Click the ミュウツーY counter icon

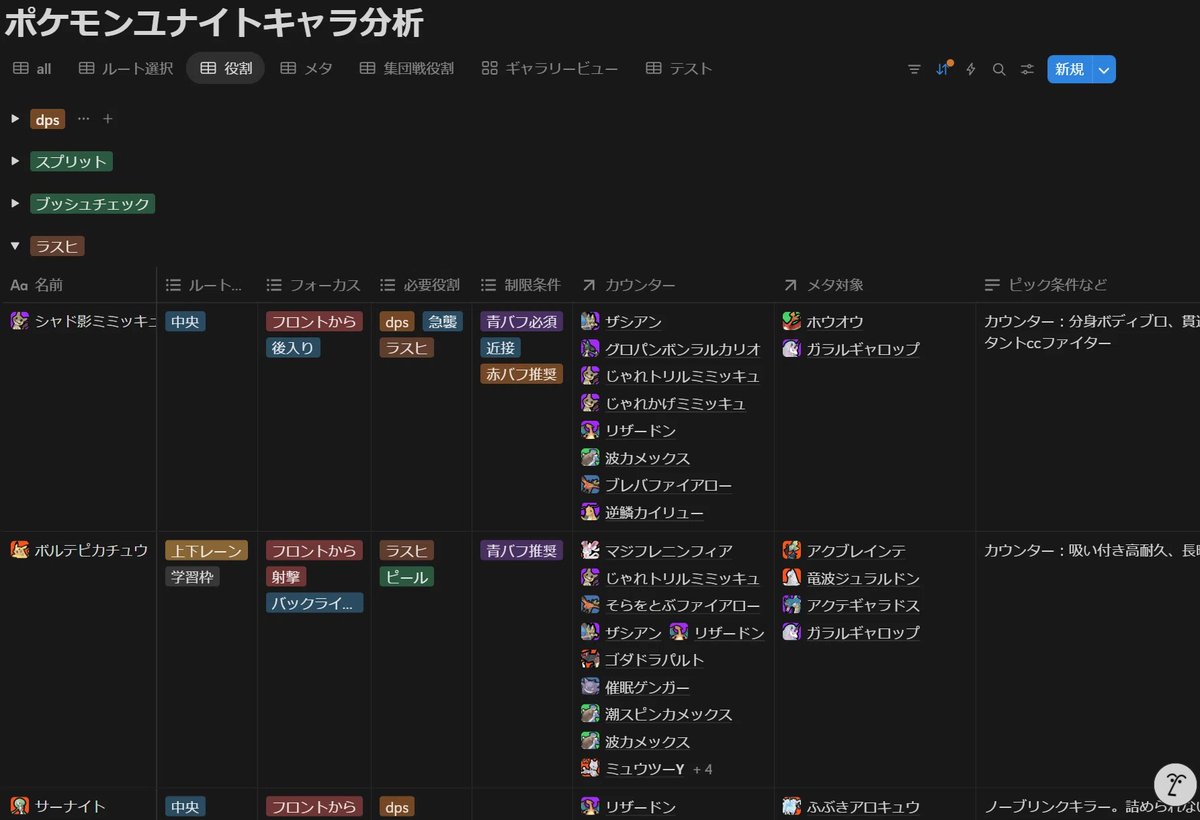pyautogui.click(x=590, y=769)
